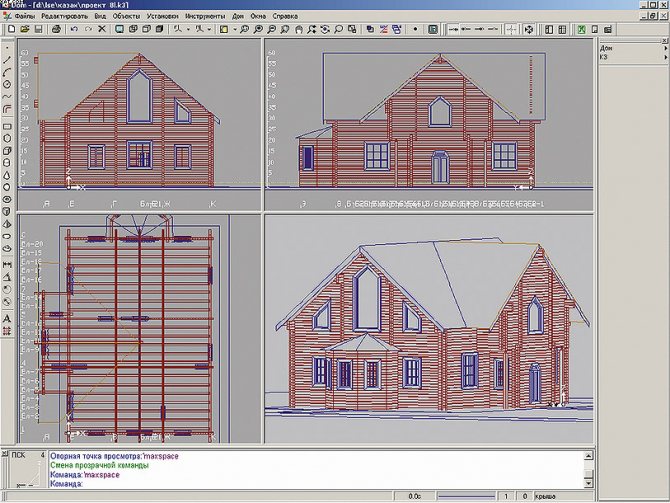This screenshot has width=670, height=503.
Task: Click the pan hand icon
Action: pos(299,29)
